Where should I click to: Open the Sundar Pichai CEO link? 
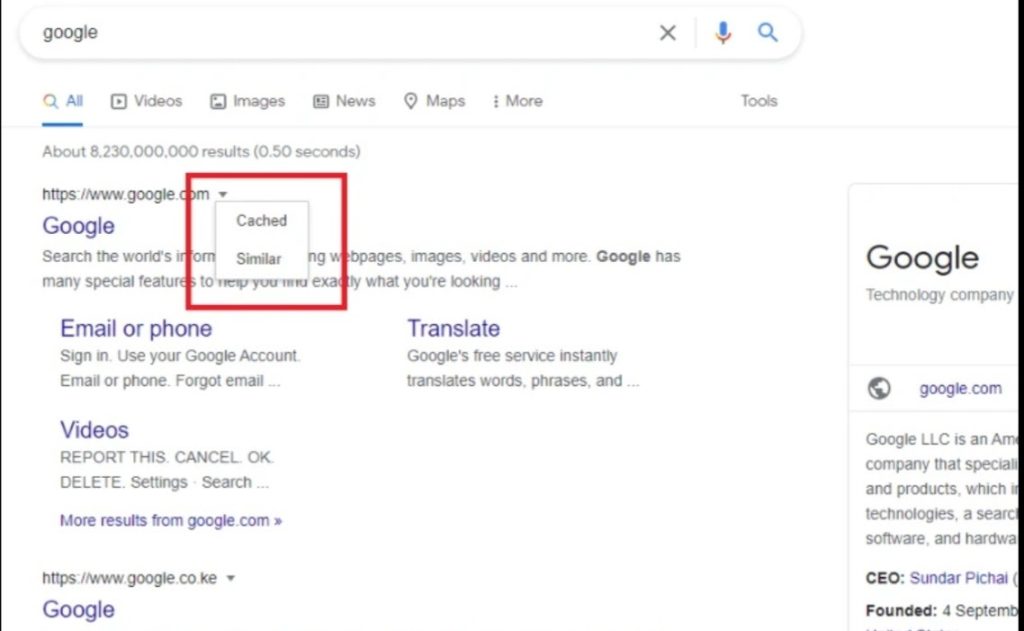click(959, 578)
